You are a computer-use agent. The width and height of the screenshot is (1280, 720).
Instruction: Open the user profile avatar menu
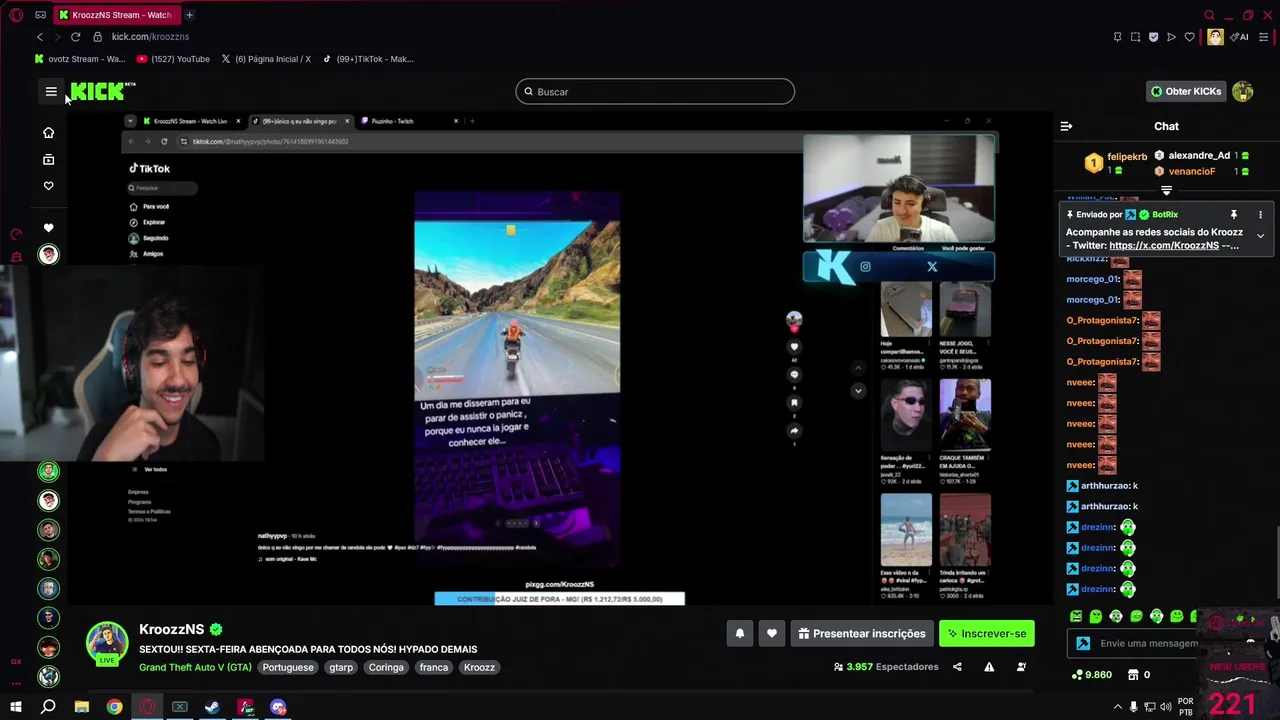pyautogui.click(x=1243, y=91)
